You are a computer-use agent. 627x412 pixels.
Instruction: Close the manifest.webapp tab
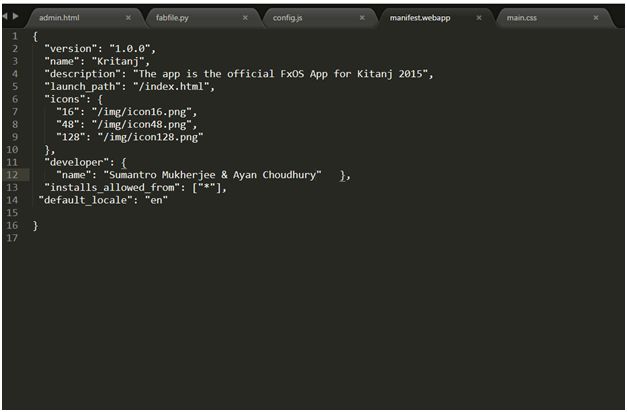pyautogui.click(x=479, y=18)
